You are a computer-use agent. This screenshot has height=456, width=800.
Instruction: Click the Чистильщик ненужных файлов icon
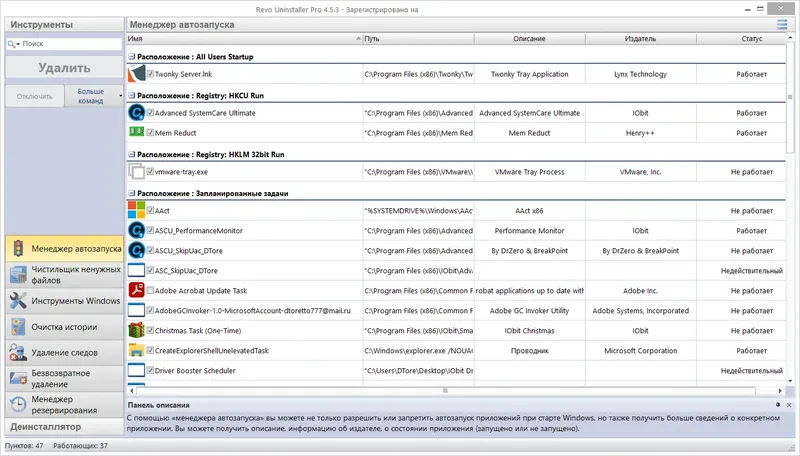tap(18, 274)
